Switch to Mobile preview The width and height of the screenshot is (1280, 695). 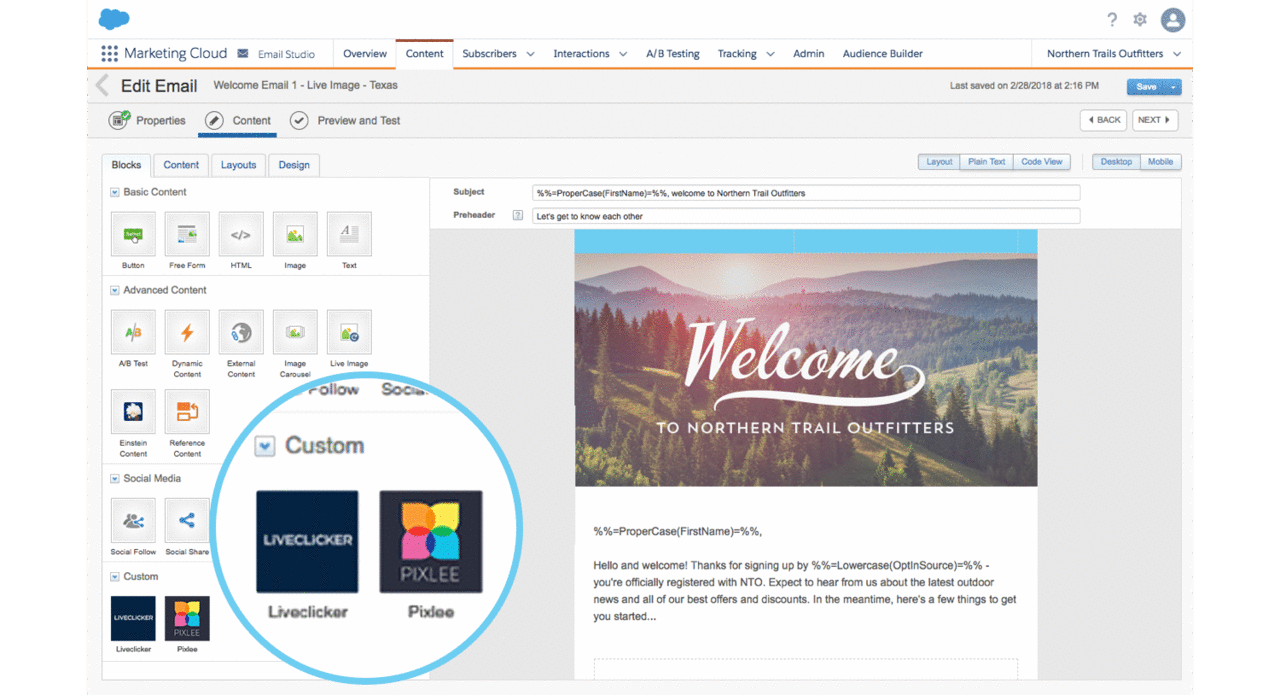pos(1160,162)
